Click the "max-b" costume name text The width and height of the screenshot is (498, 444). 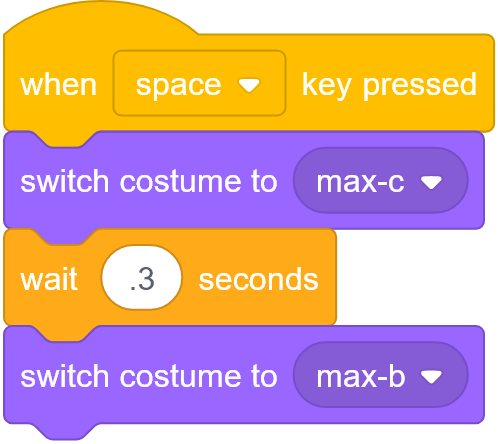coord(361,376)
